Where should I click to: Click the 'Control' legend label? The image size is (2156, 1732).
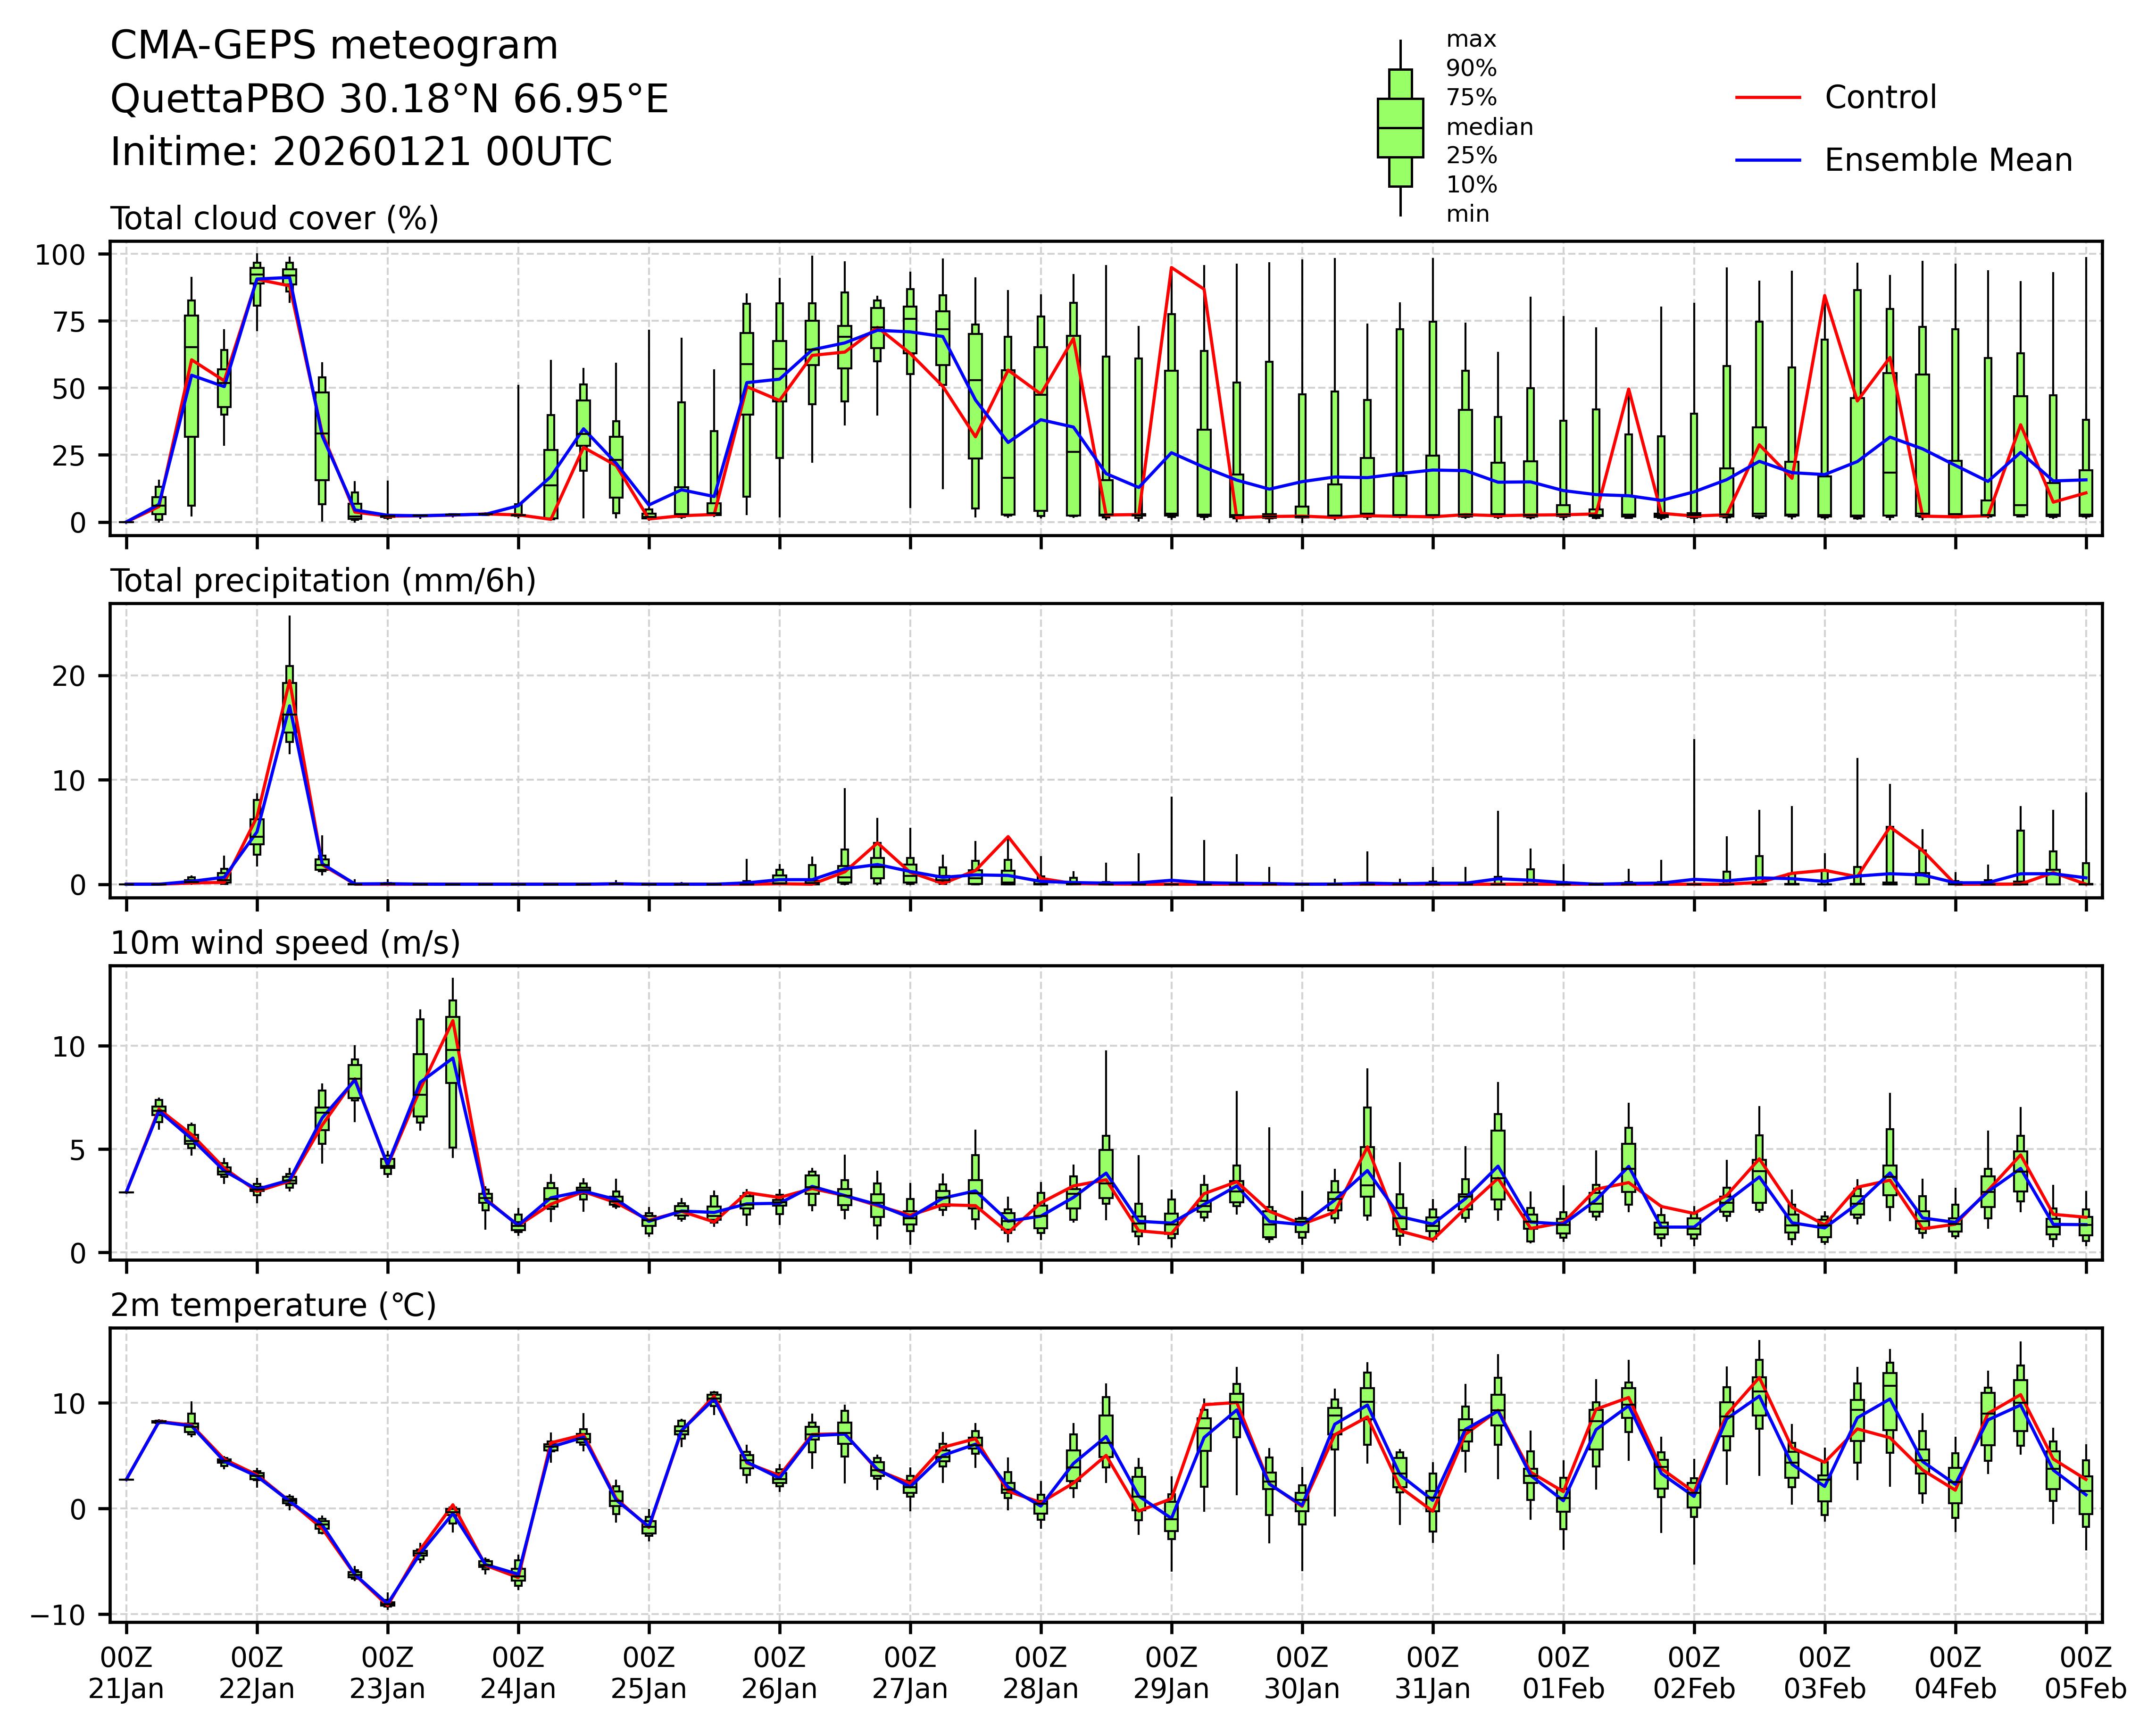point(1880,98)
